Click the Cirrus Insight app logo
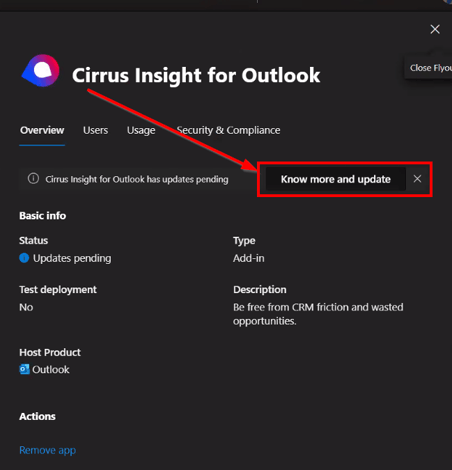The height and width of the screenshot is (470, 452). coord(41,71)
